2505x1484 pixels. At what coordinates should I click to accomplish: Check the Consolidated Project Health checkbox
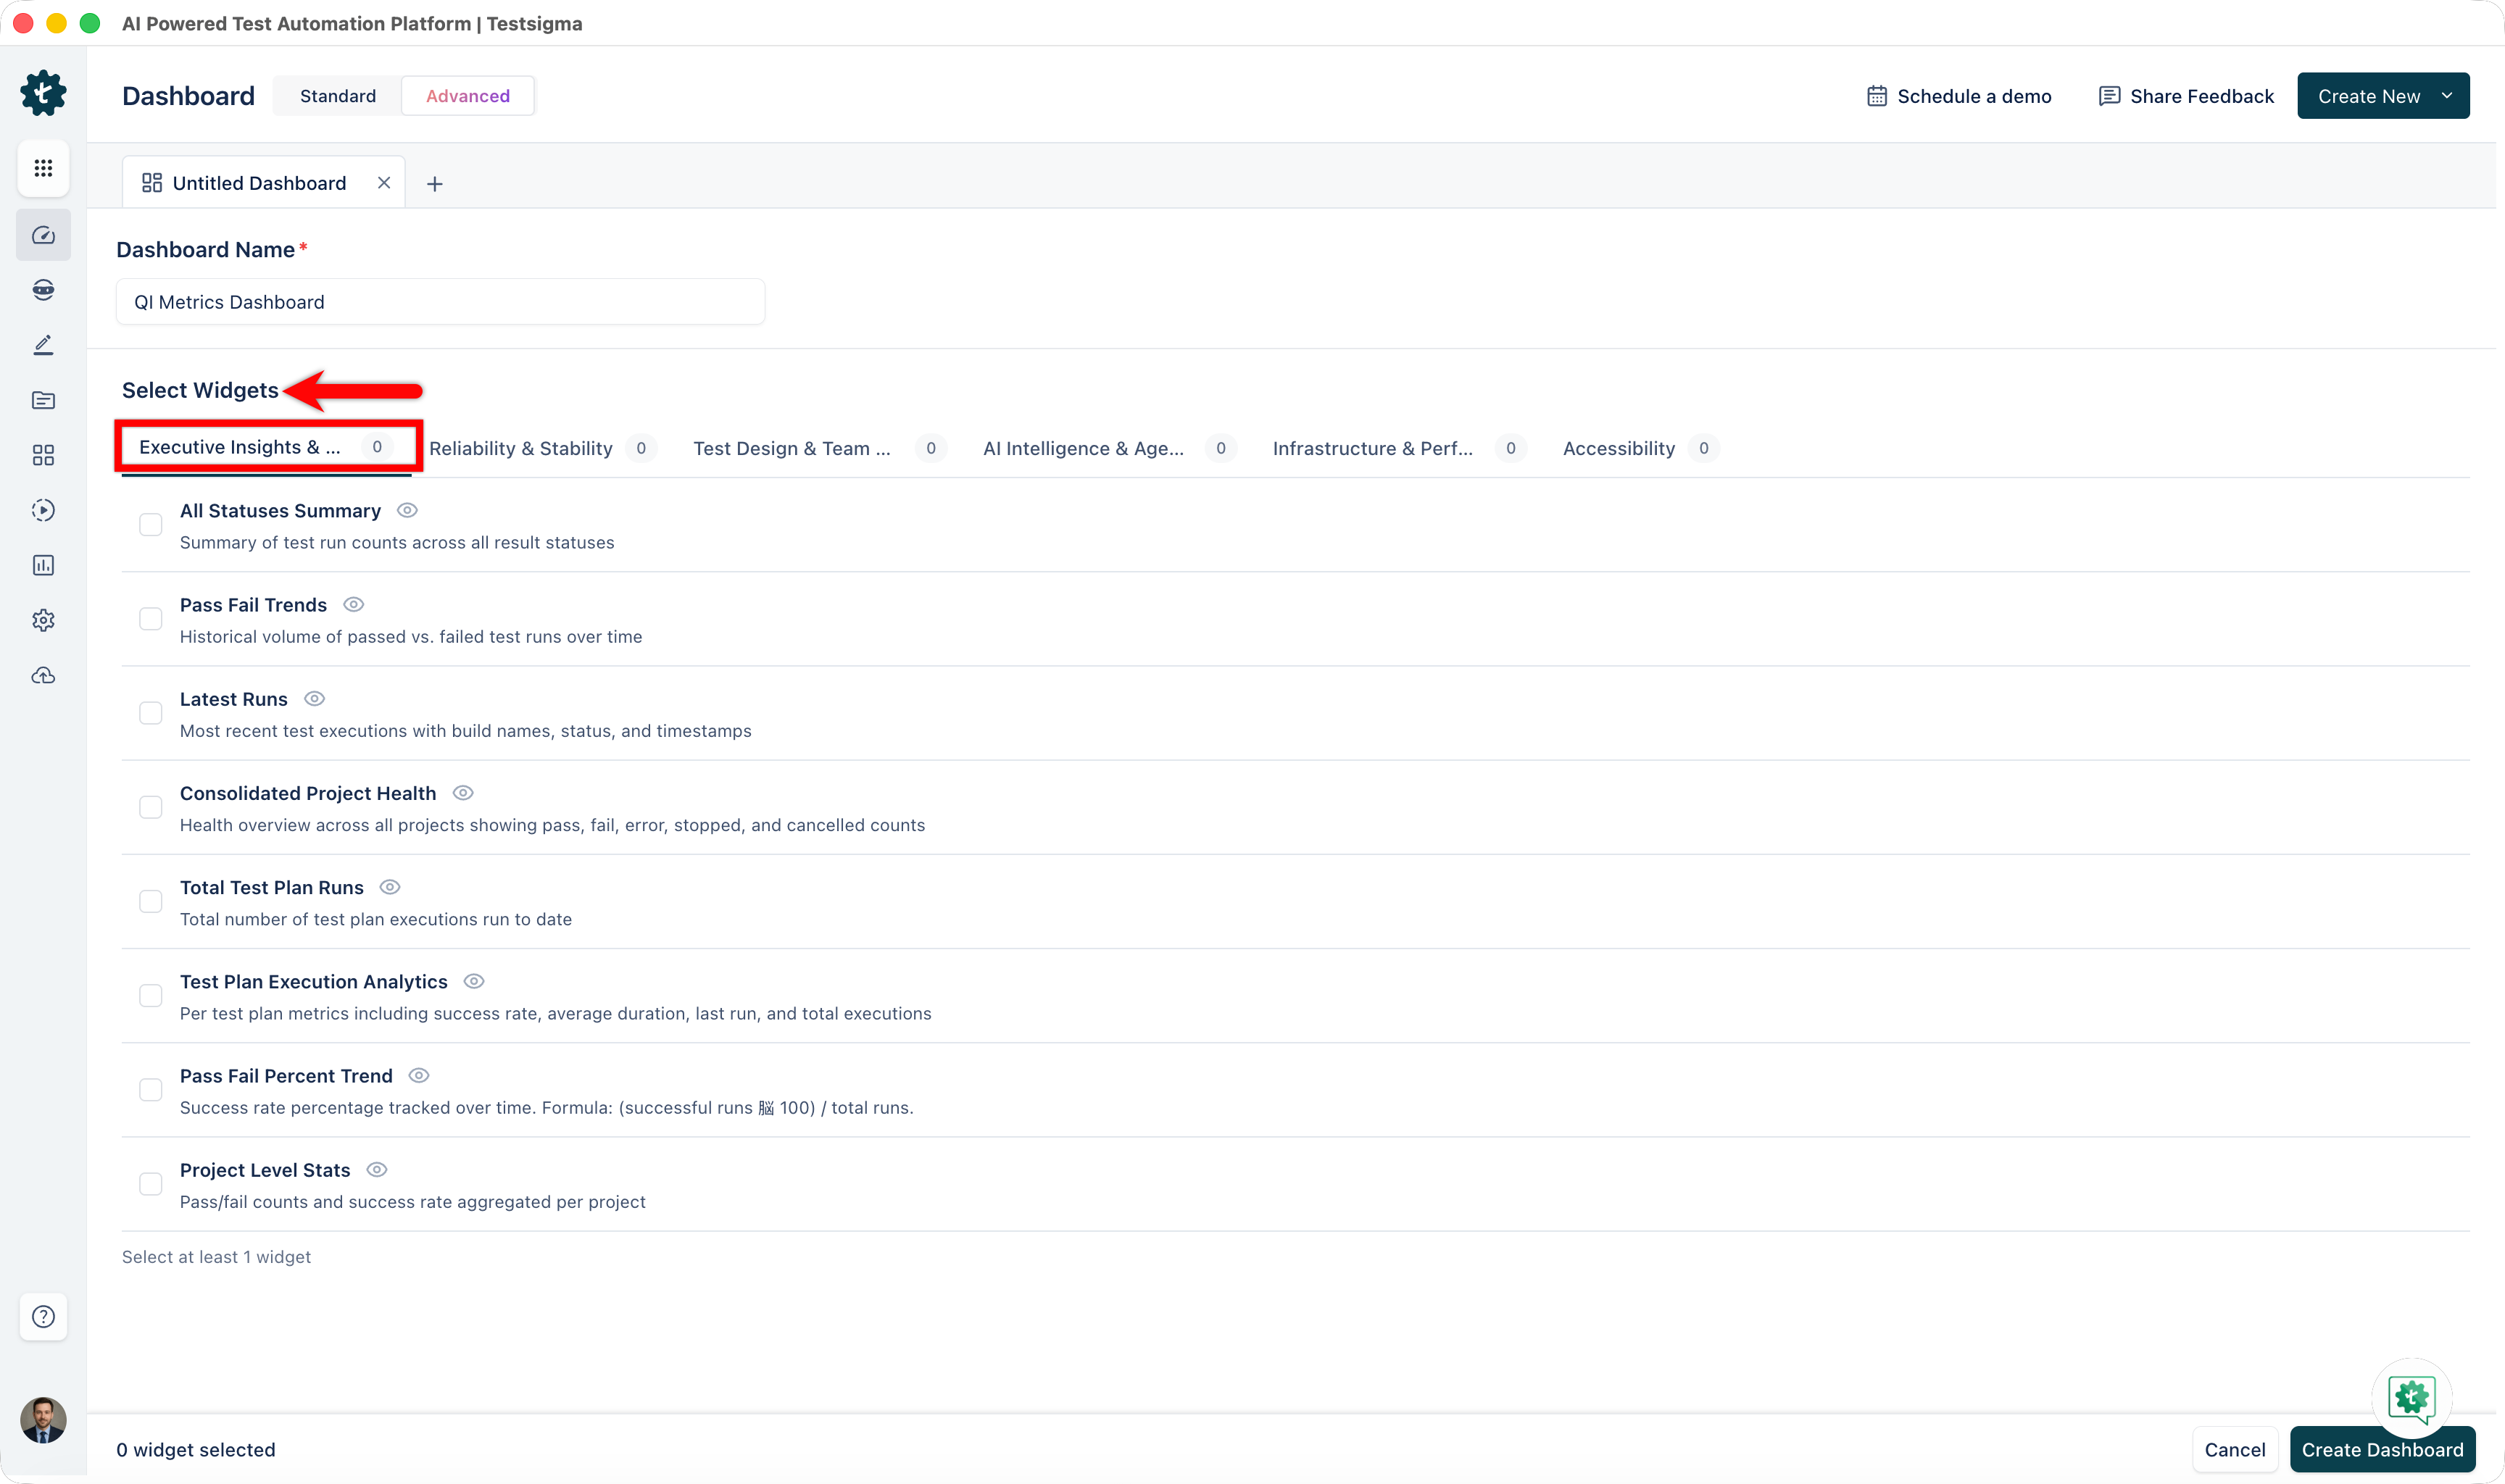(x=151, y=807)
